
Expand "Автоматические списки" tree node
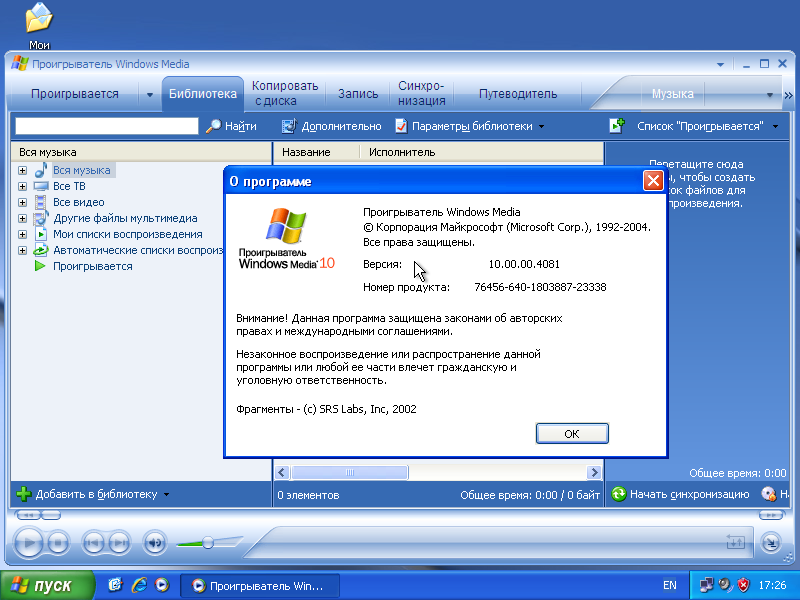pos(22,251)
